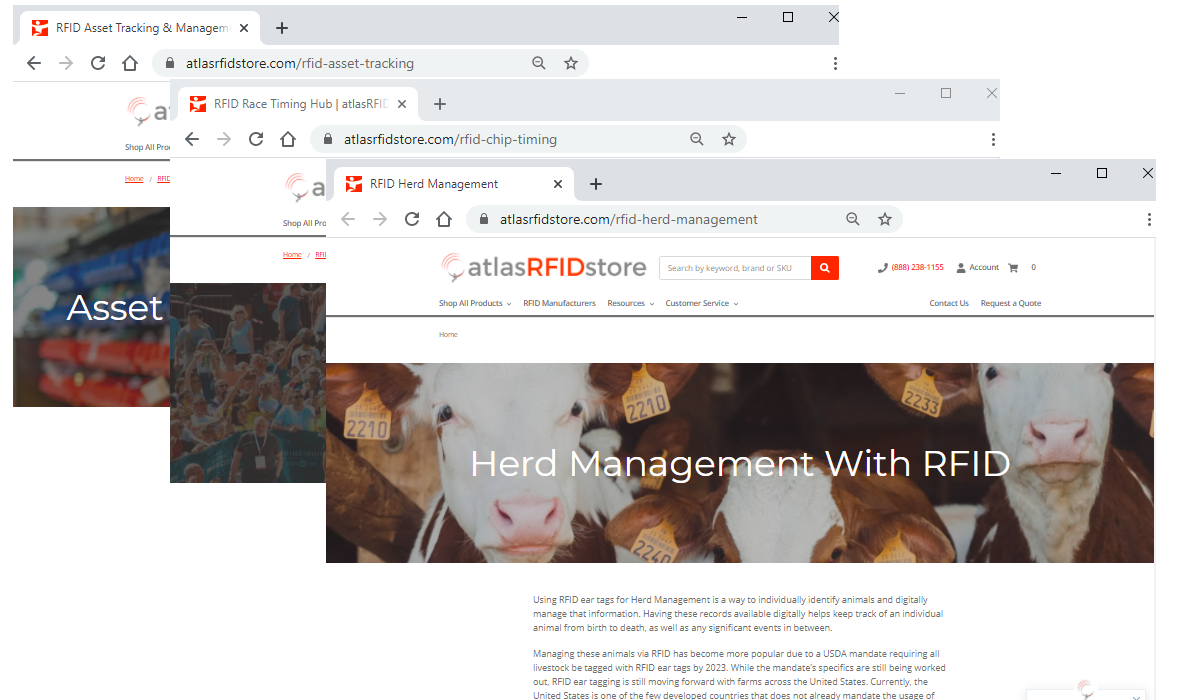Go back in the RFID Race Timing Hub window
Image resolution: width=1200 pixels, height=700 pixels.
(x=192, y=139)
